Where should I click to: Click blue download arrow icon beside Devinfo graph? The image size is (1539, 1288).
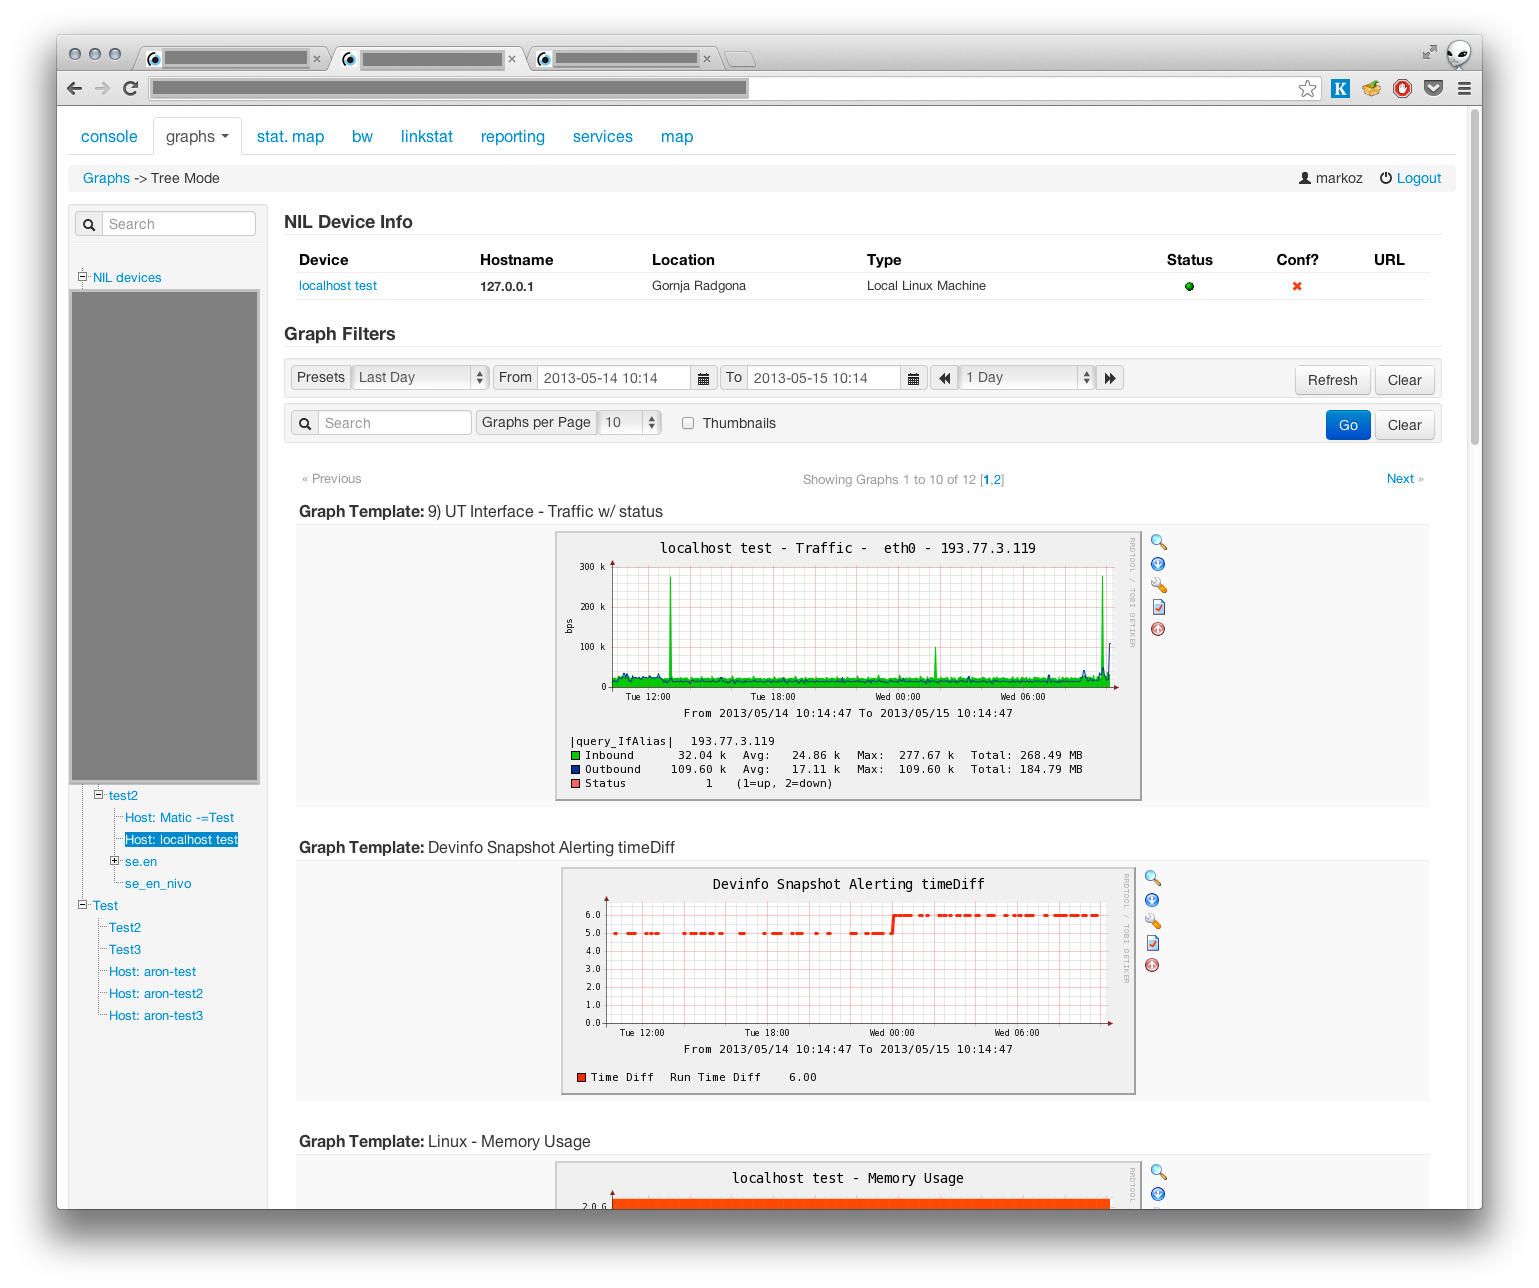point(1152,900)
